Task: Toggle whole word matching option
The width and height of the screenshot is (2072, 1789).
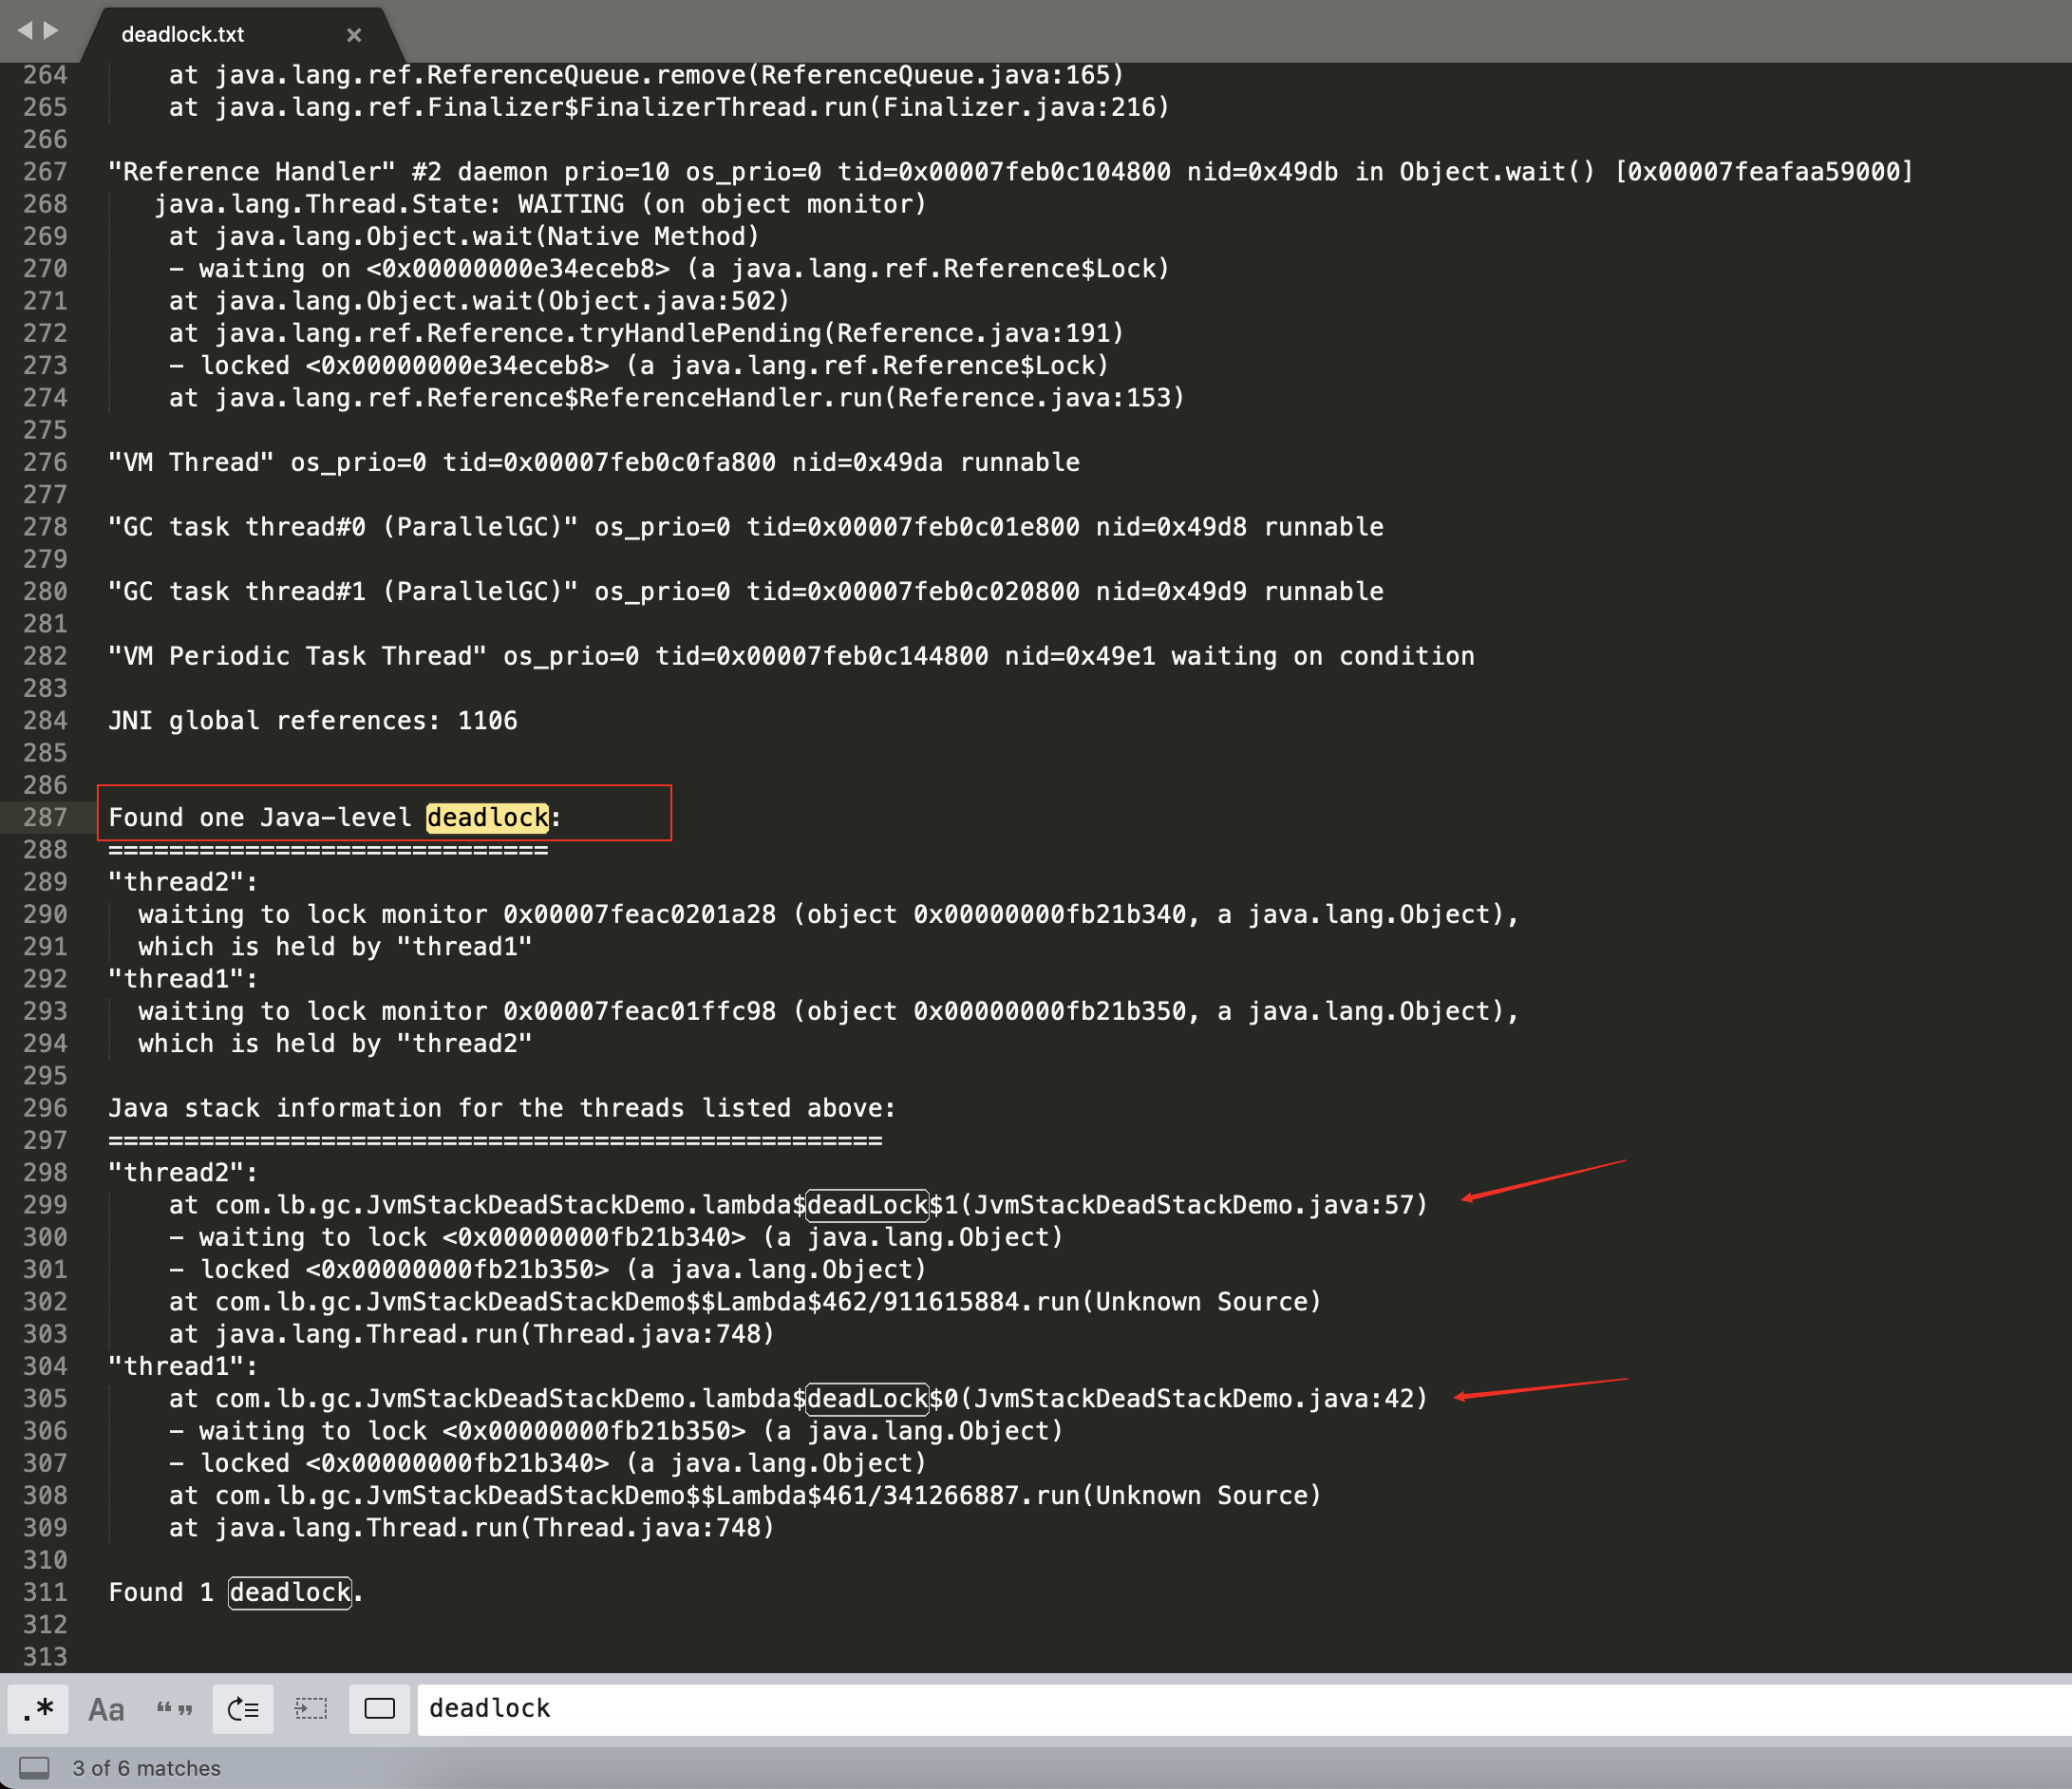Action: coord(174,1709)
